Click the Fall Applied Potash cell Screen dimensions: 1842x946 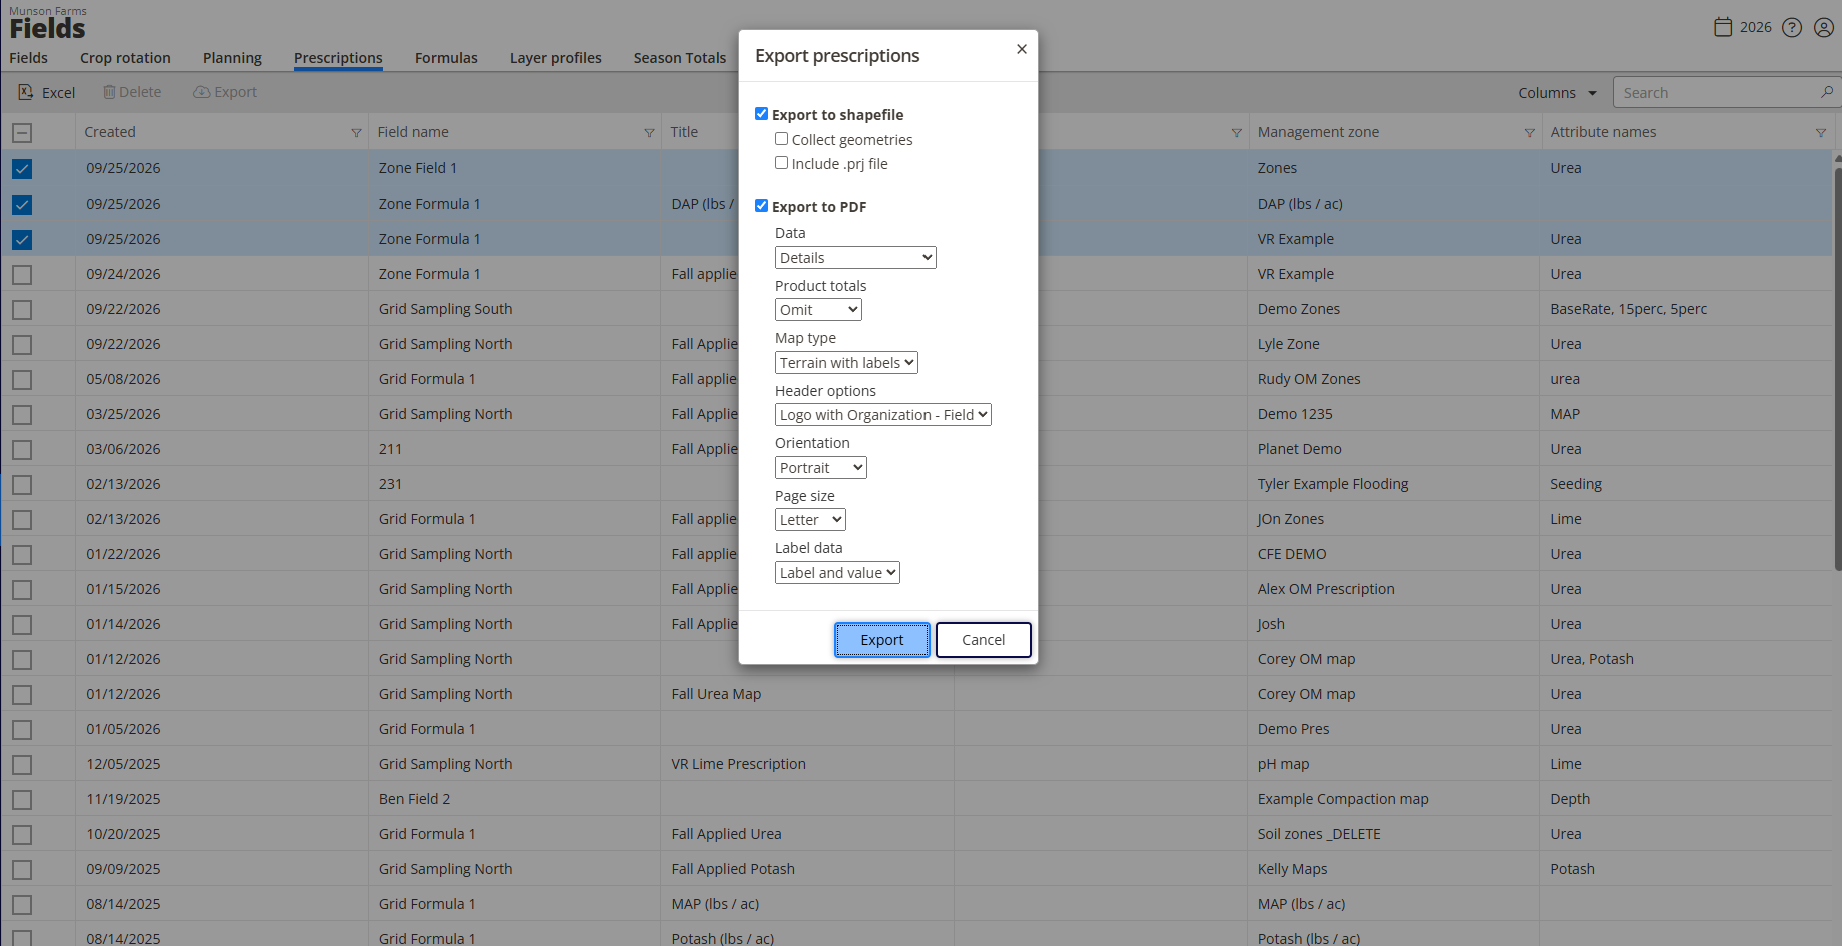[733, 869]
